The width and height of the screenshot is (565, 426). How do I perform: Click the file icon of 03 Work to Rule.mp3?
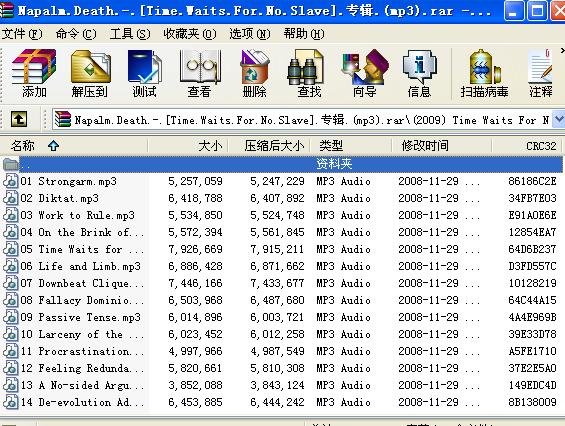(x=10, y=215)
